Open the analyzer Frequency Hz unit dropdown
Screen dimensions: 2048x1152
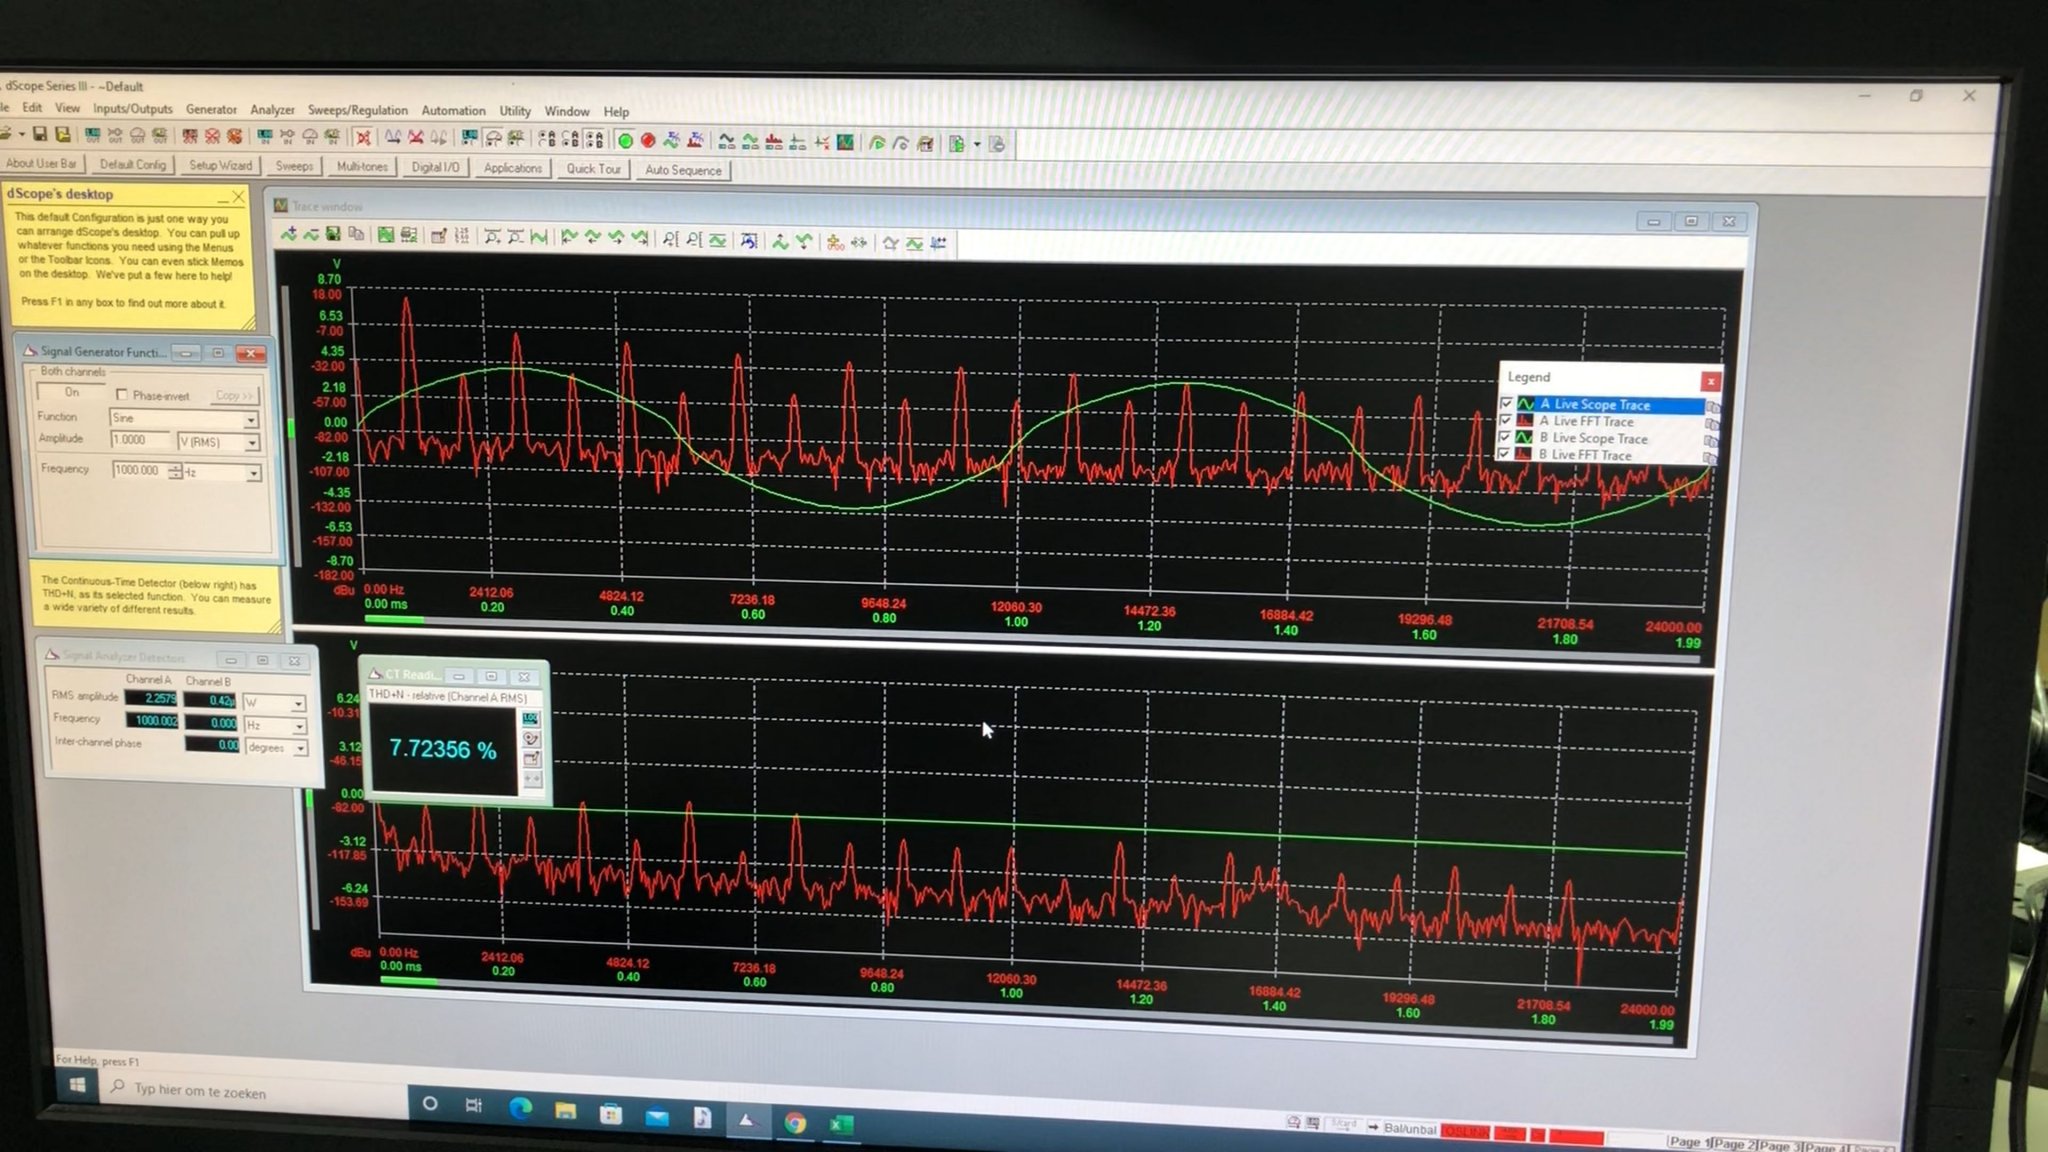tap(299, 726)
